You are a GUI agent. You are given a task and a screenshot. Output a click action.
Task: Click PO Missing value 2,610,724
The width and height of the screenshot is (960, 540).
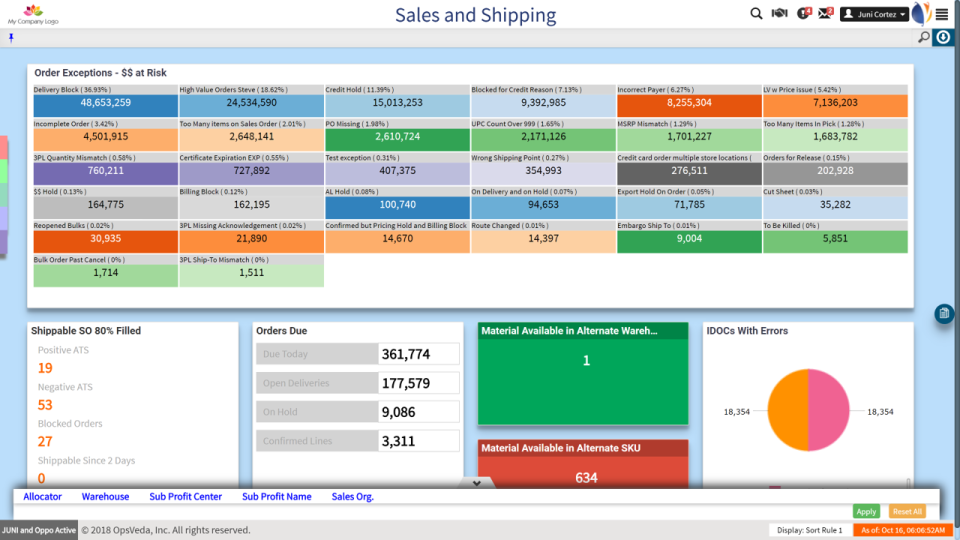(x=397, y=137)
